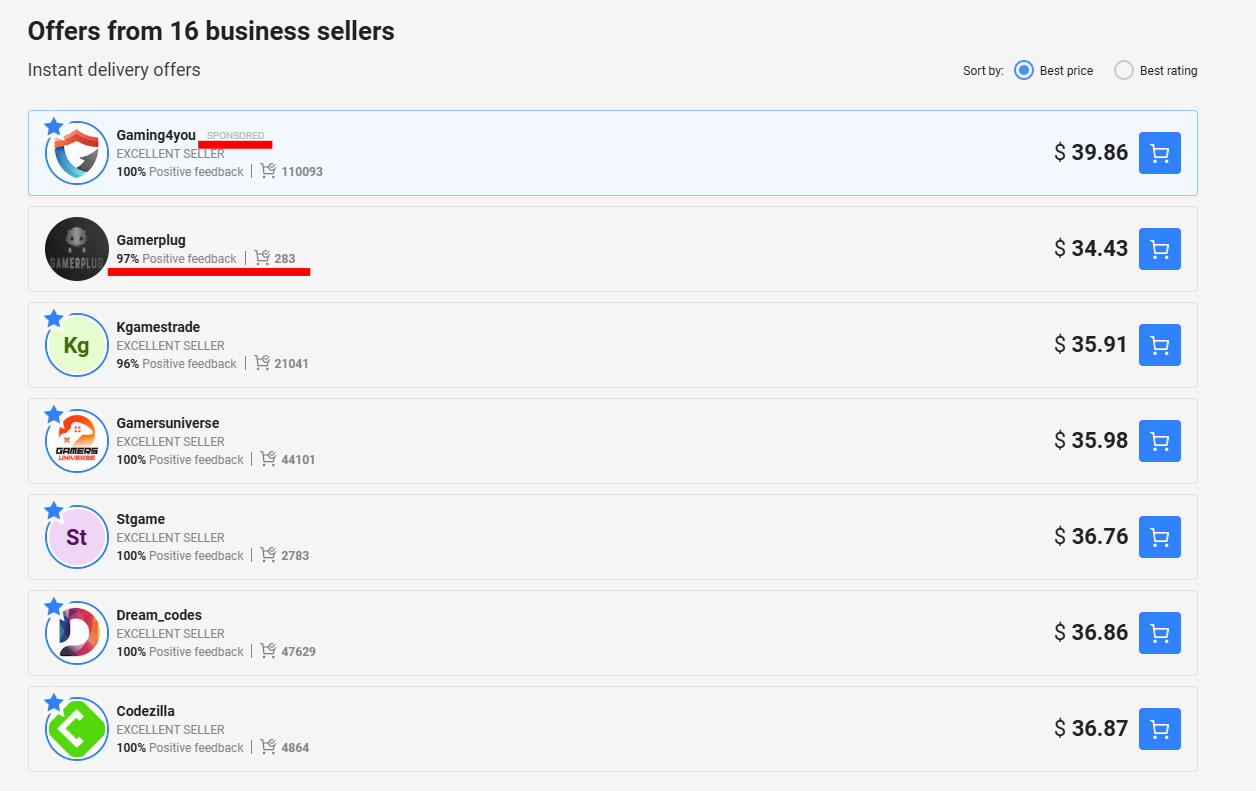Add Stgame $36.76 offer to cart

(1160, 537)
